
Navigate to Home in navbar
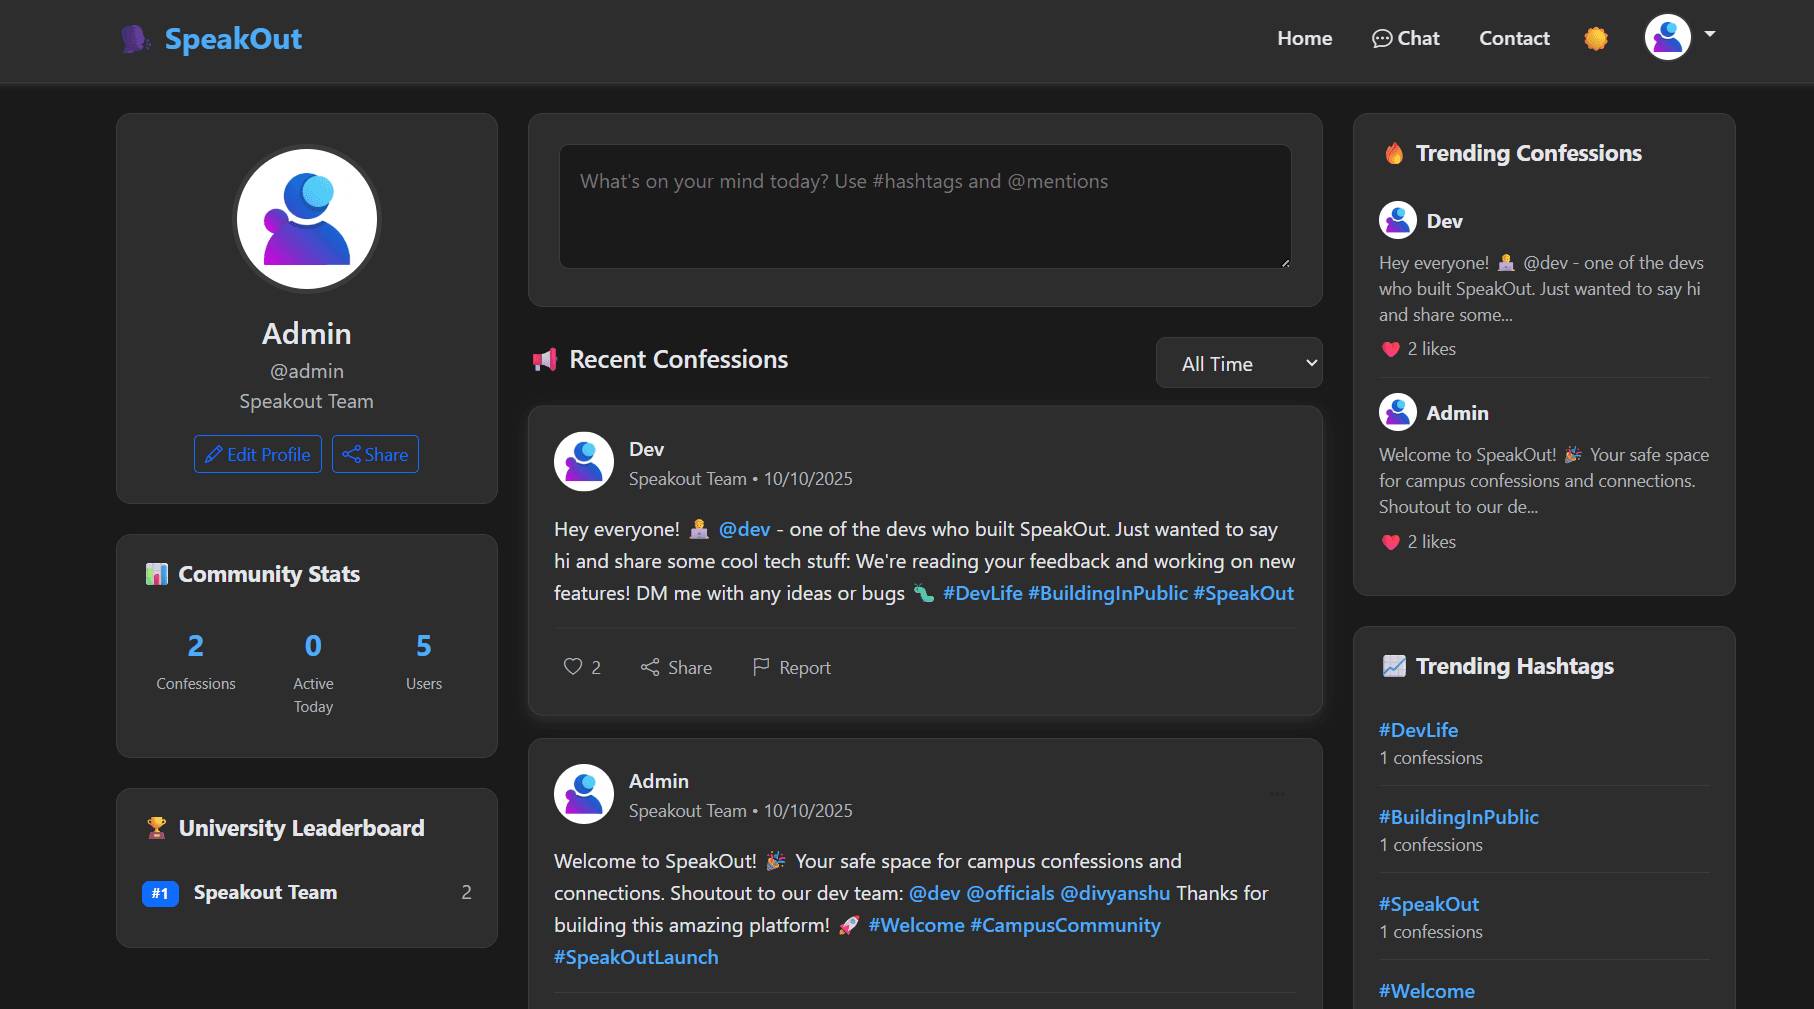1304,39
